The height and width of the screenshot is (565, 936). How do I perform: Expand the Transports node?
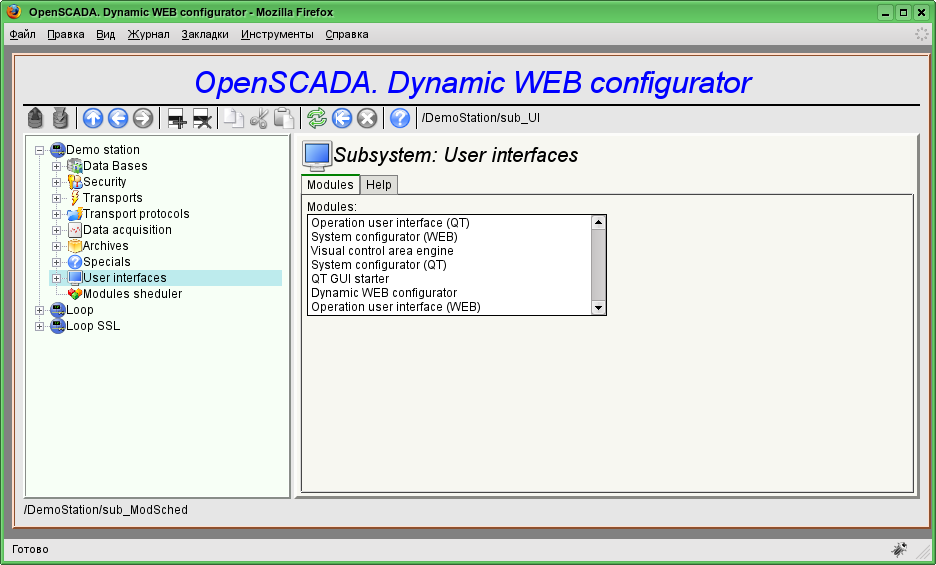[x=56, y=198]
